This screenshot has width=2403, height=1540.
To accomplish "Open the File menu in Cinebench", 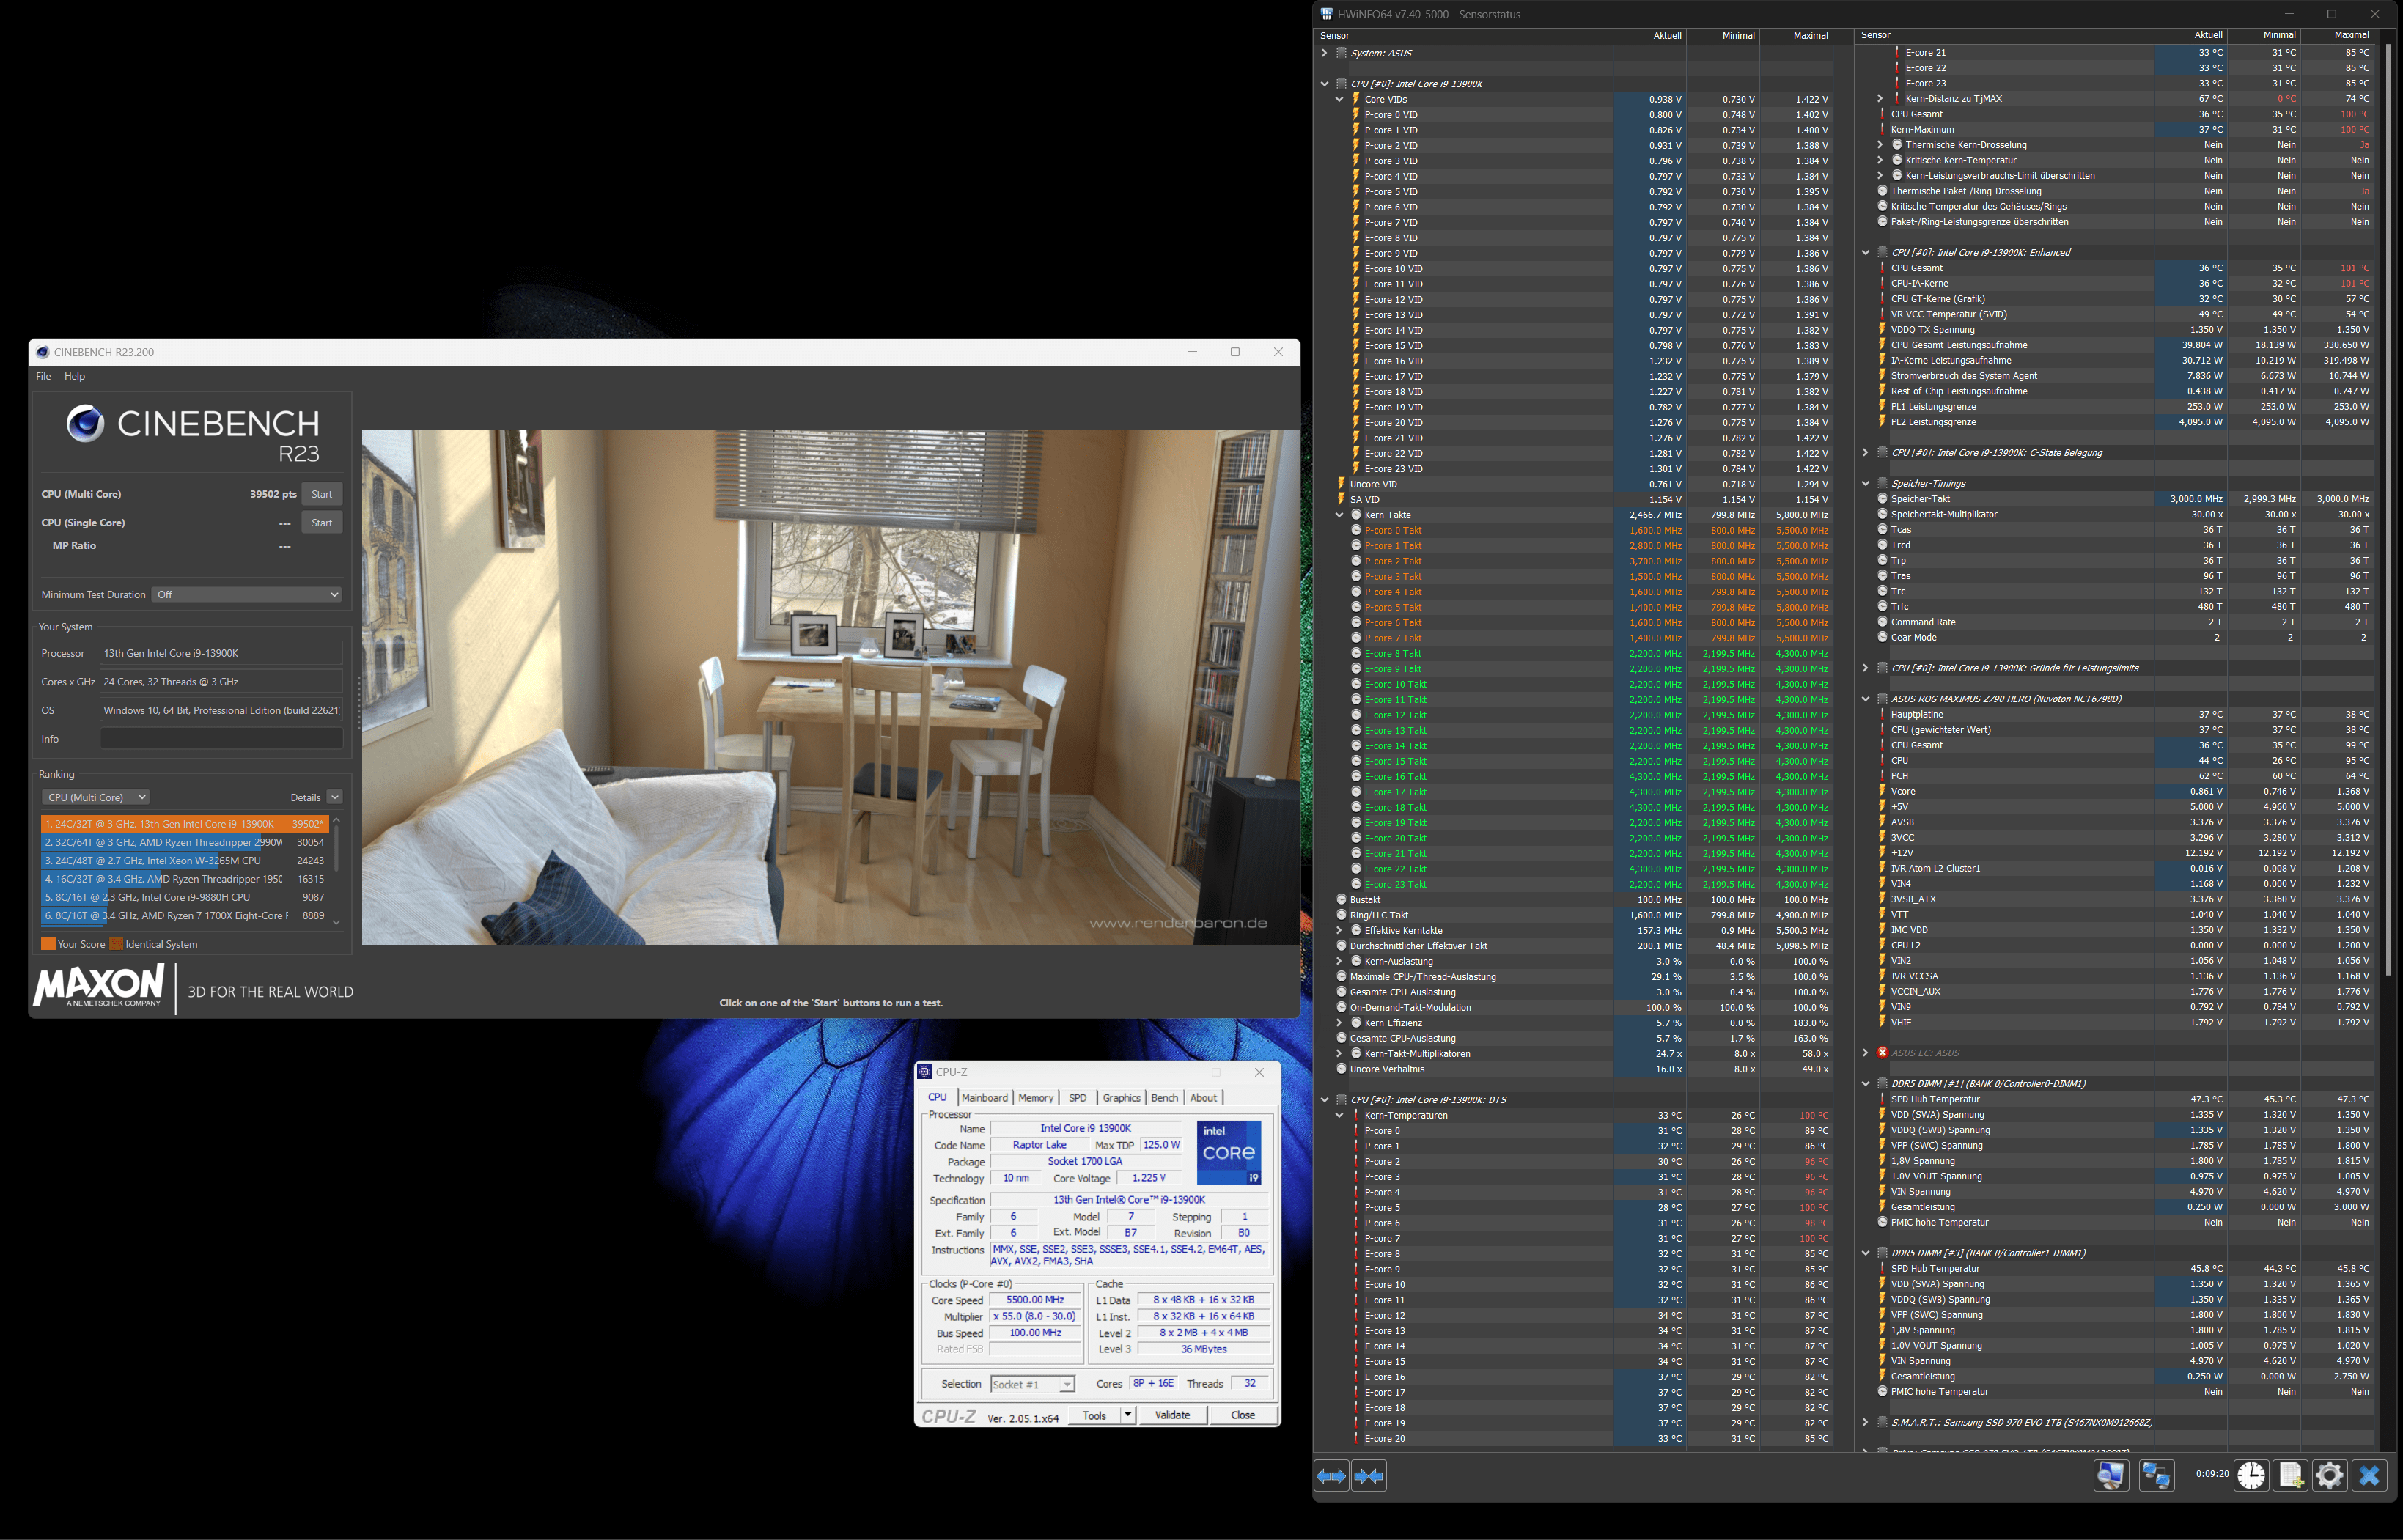I will [x=43, y=376].
